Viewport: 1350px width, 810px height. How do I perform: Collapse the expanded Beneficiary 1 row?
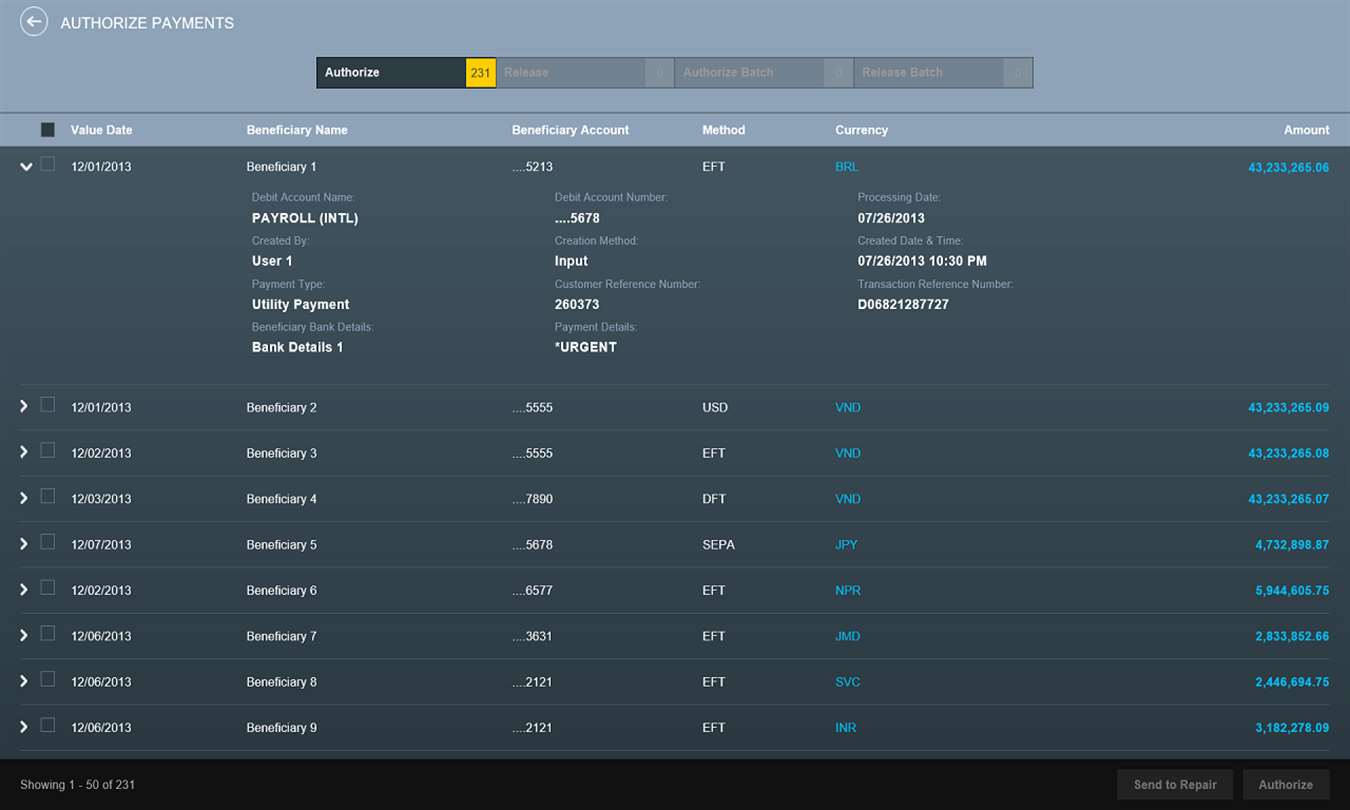(26, 167)
